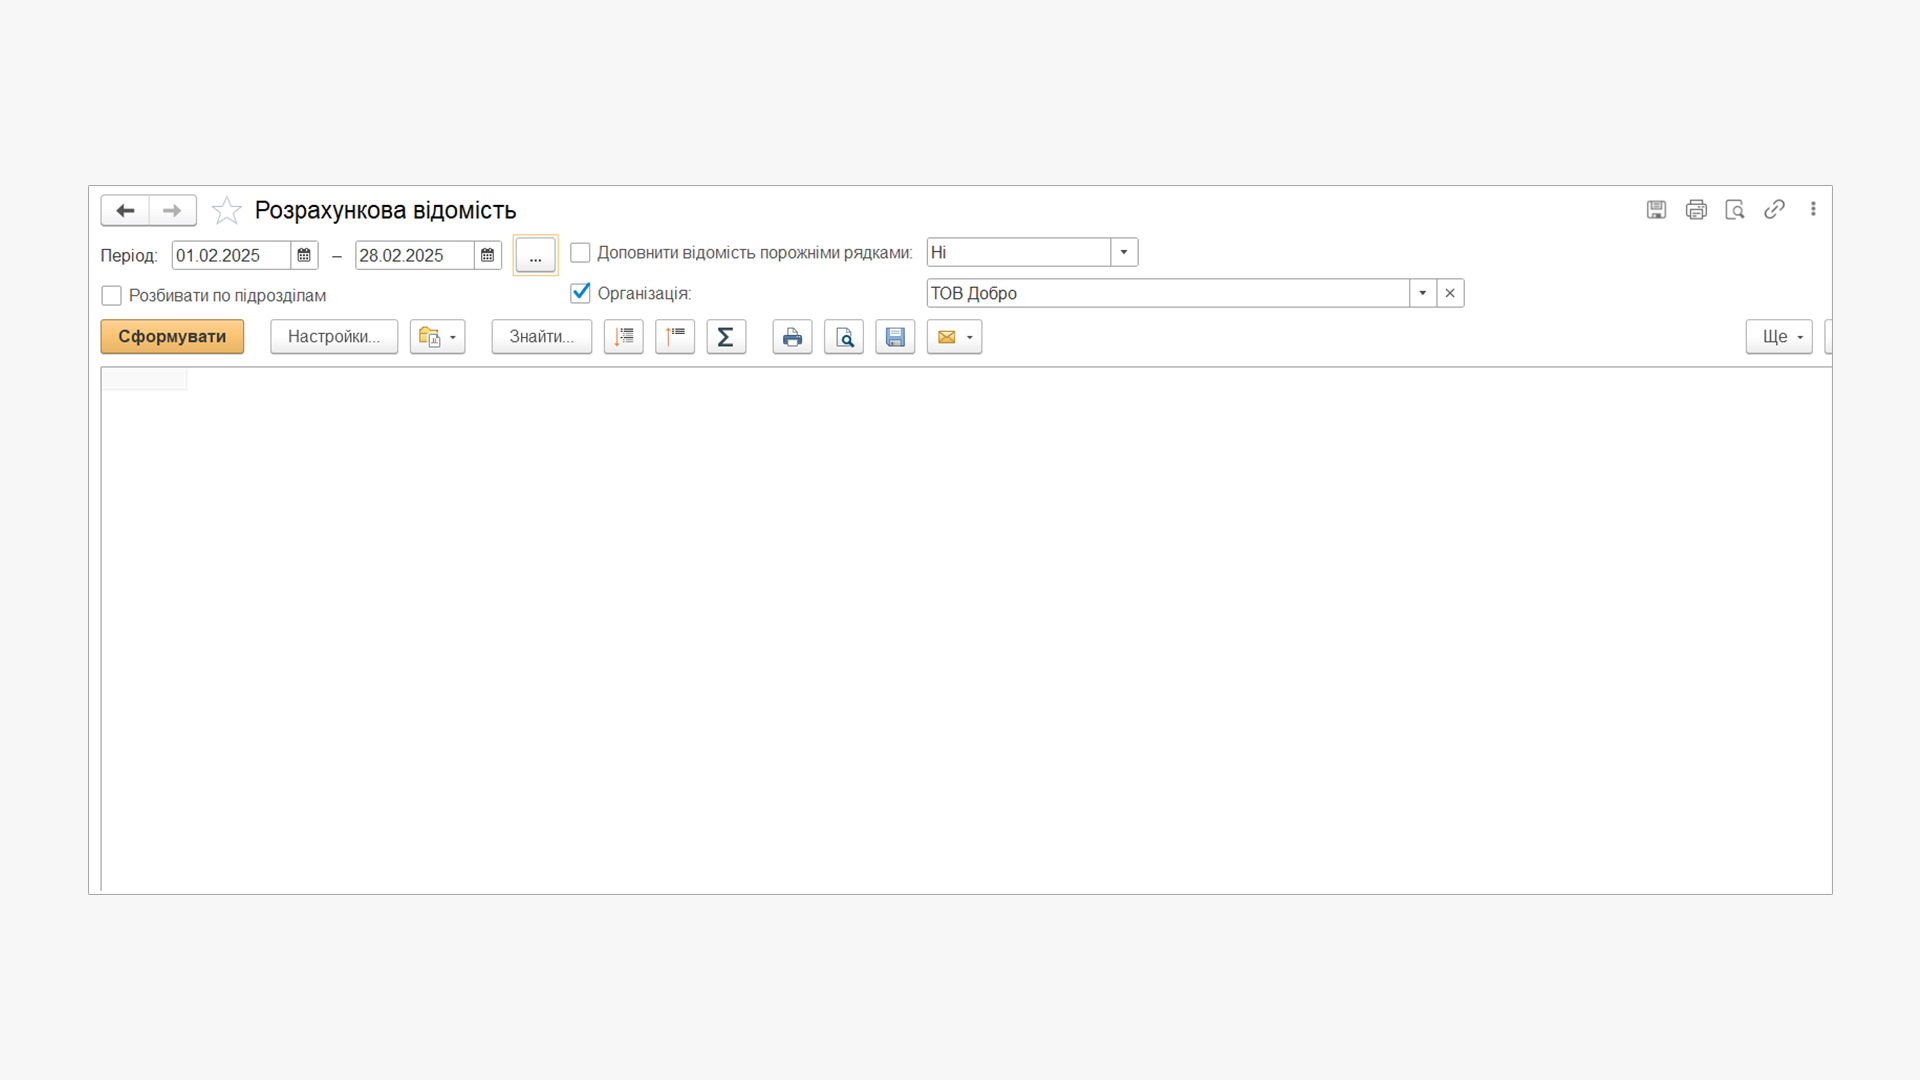The width and height of the screenshot is (1920, 1080).
Task: Open the 'Ні' value dropdown
Action: click(1124, 252)
